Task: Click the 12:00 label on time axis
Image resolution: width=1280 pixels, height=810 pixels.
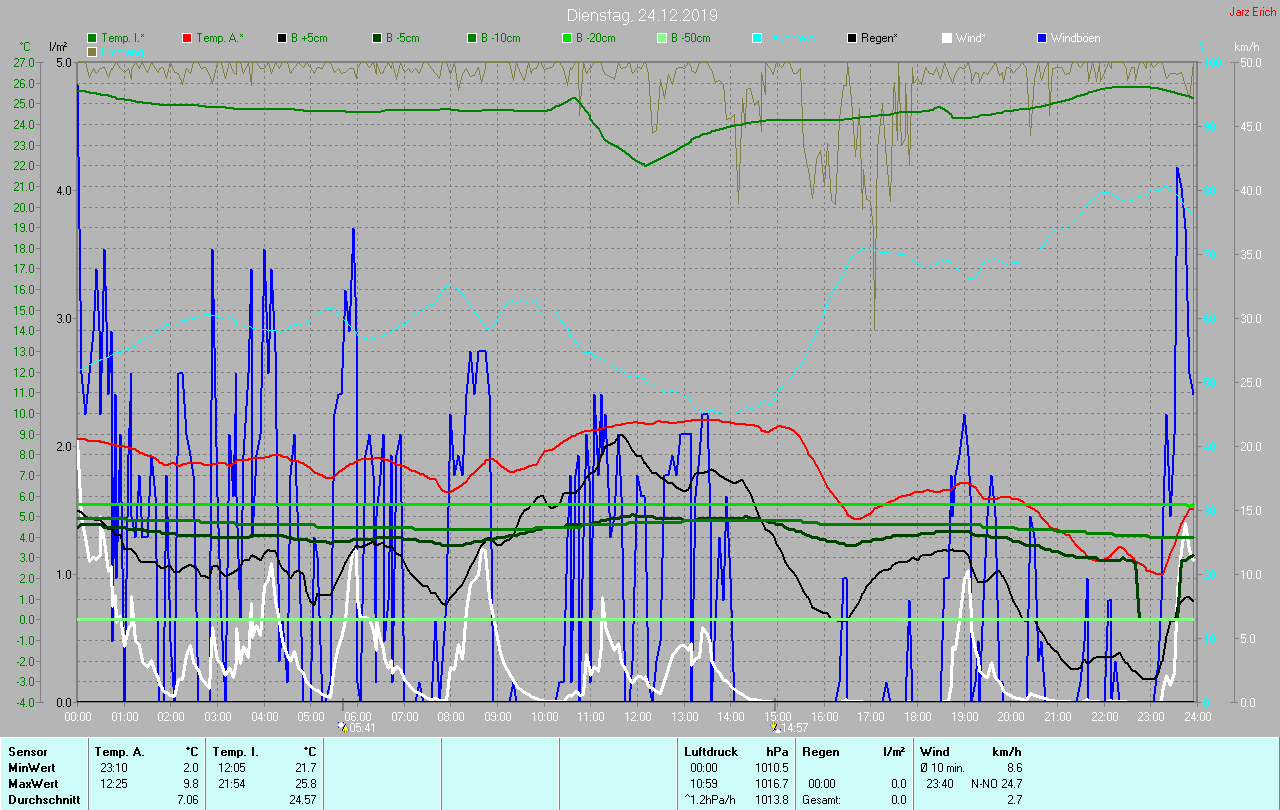Action: click(637, 716)
